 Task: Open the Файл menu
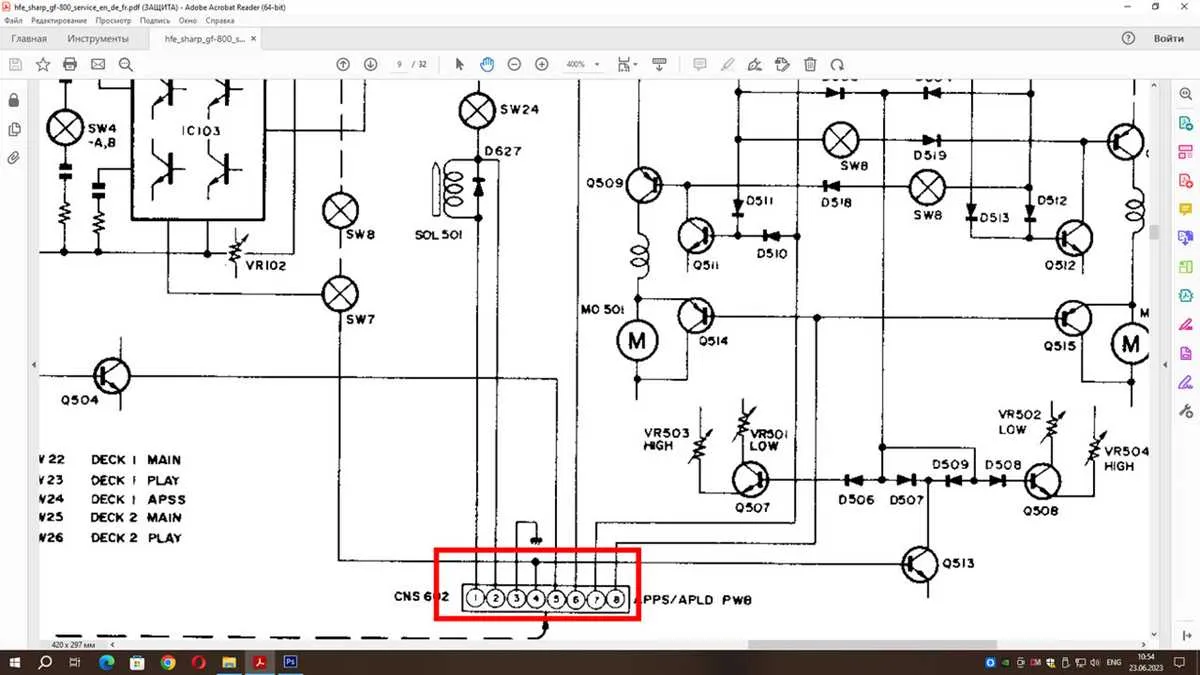tap(13, 20)
